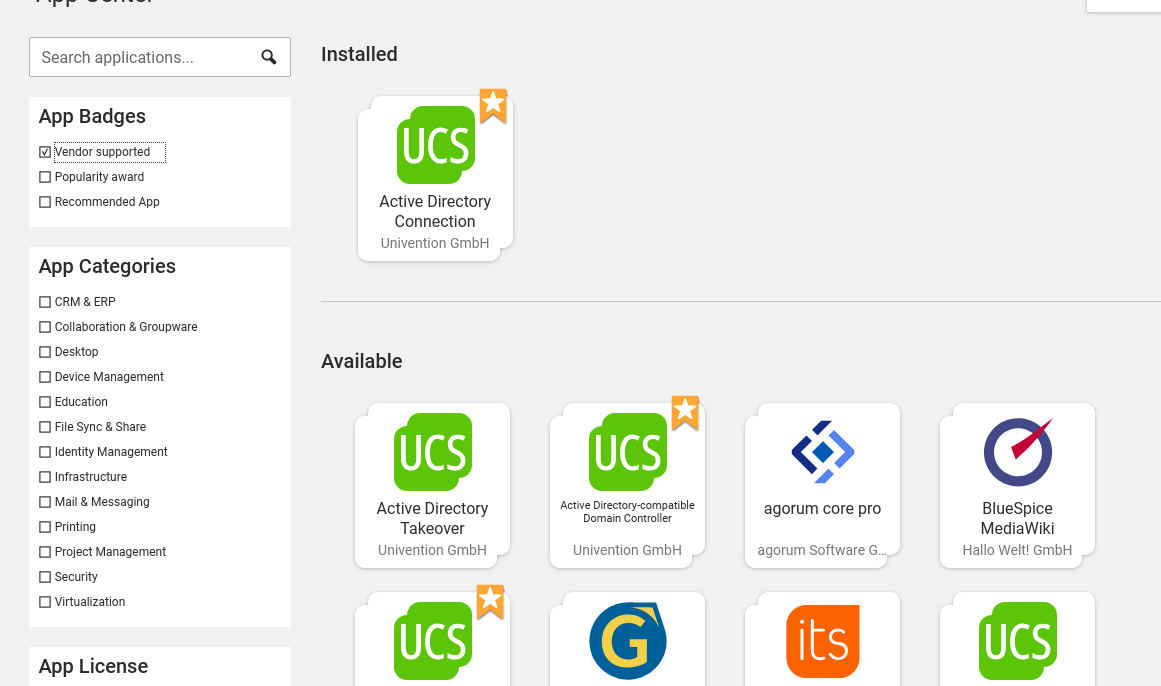Viewport: 1161px width, 686px height.
Task: Select the Collaboration & Groupware category
Action: [x=45, y=327]
